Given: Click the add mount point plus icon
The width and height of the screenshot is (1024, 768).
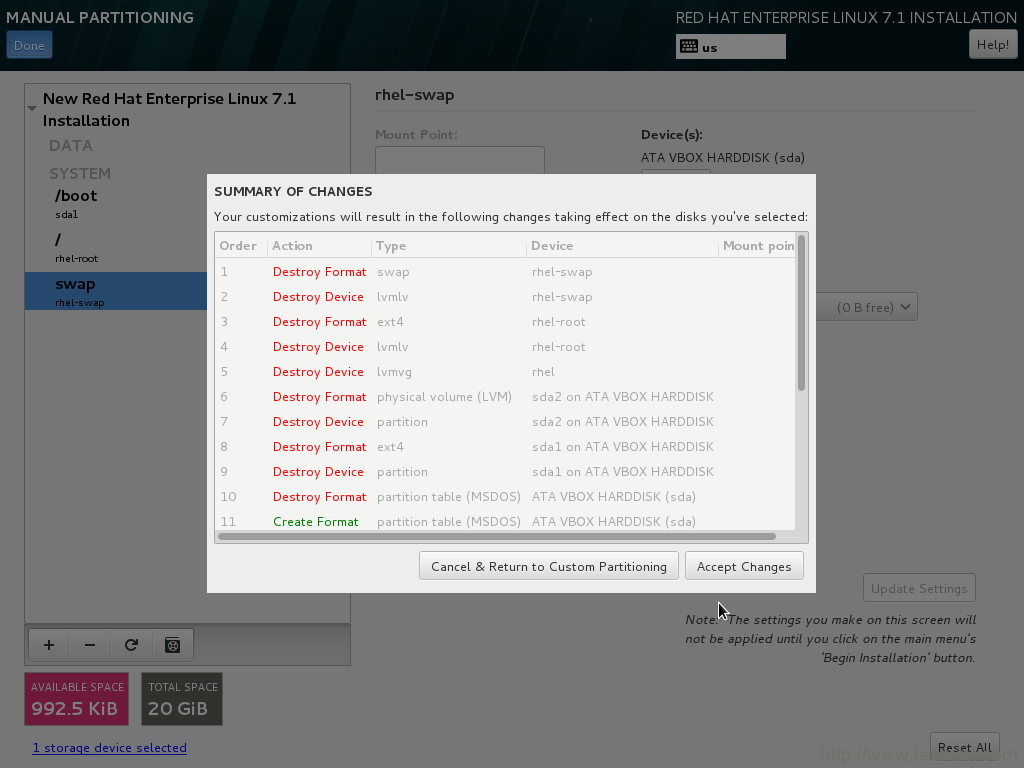Looking at the screenshot, I should pyautogui.click(x=49, y=645).
